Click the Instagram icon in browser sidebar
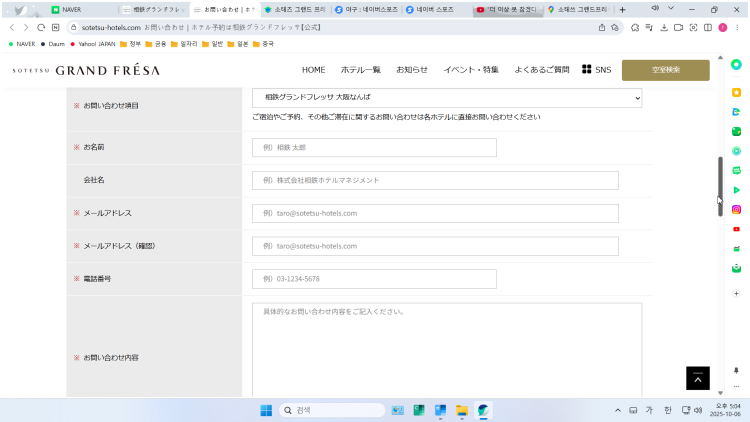This screenshot has height=422, width=750. pyautogui.click(x=736, y=209)
